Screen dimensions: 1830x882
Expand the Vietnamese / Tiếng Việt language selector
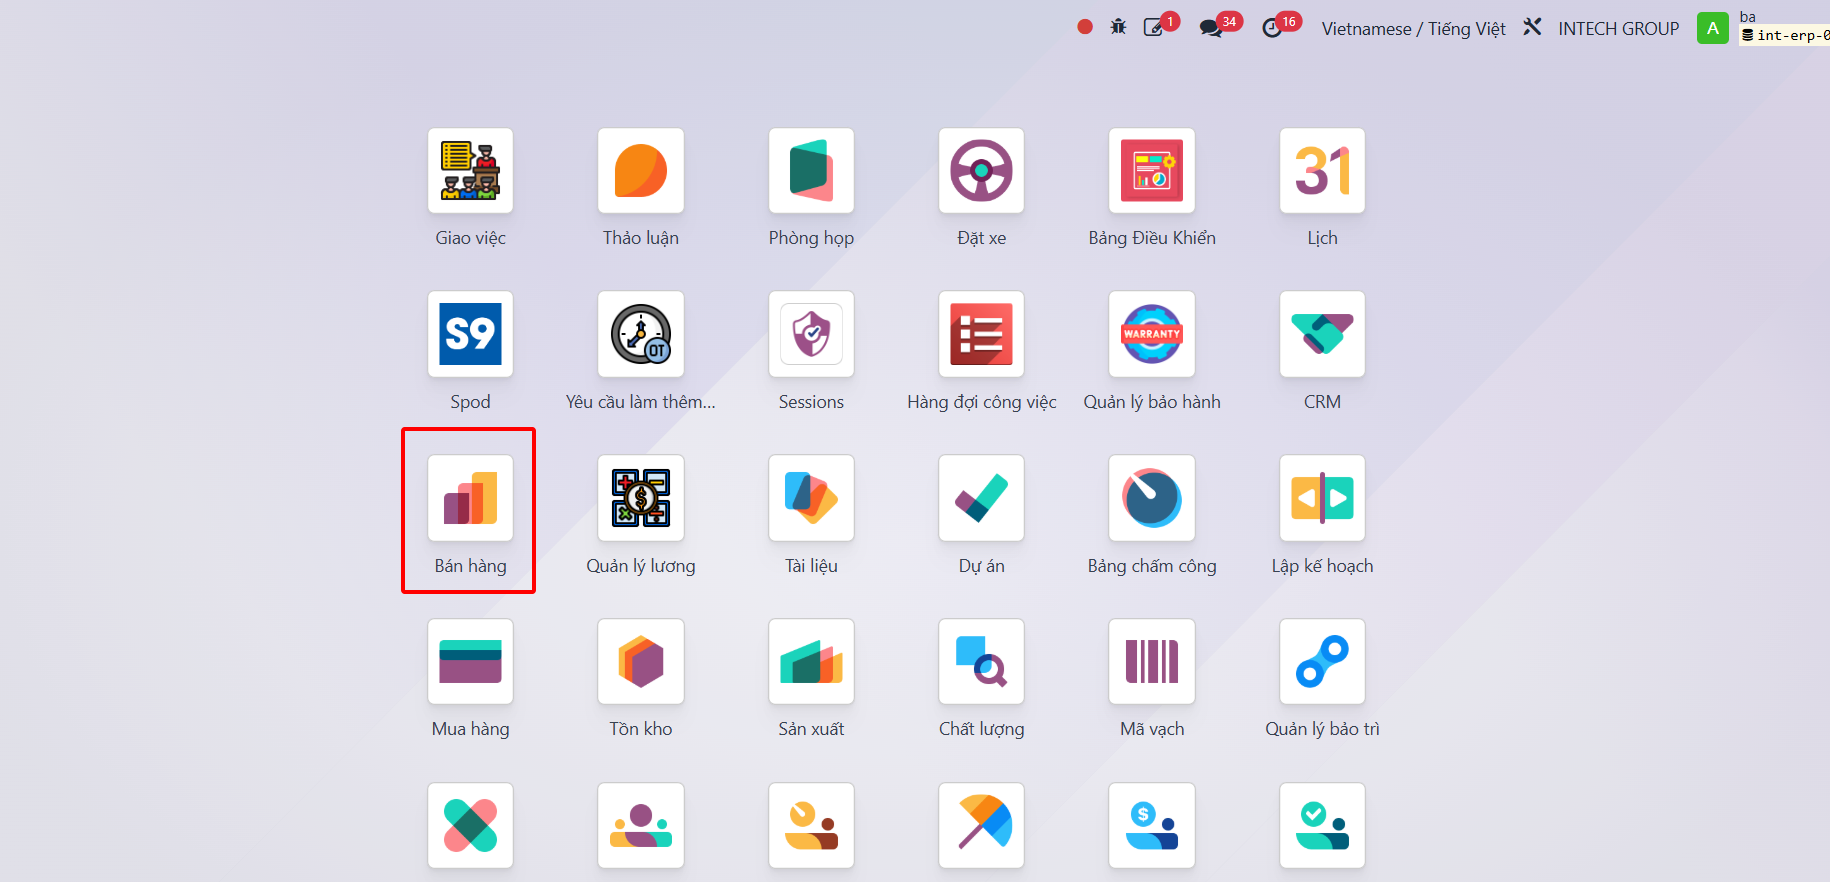pos(1413,29)
